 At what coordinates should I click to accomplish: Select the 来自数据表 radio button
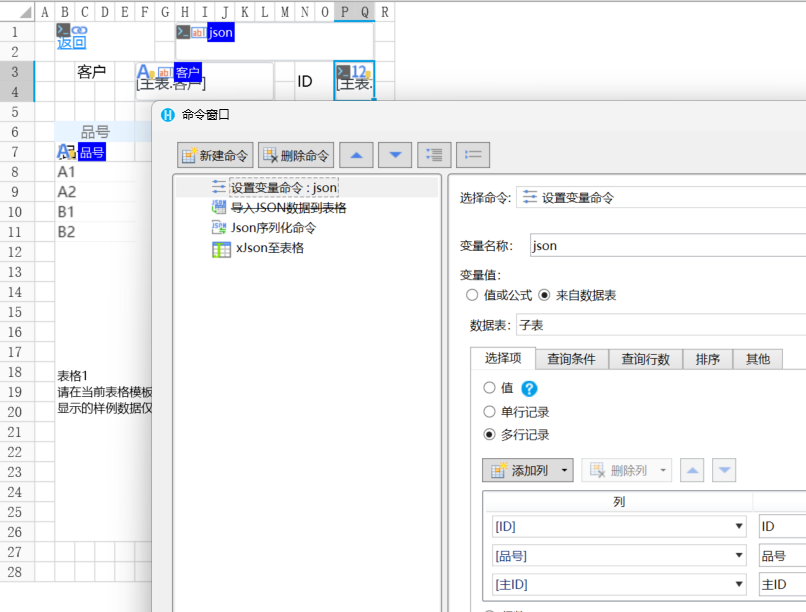[544, 295]
